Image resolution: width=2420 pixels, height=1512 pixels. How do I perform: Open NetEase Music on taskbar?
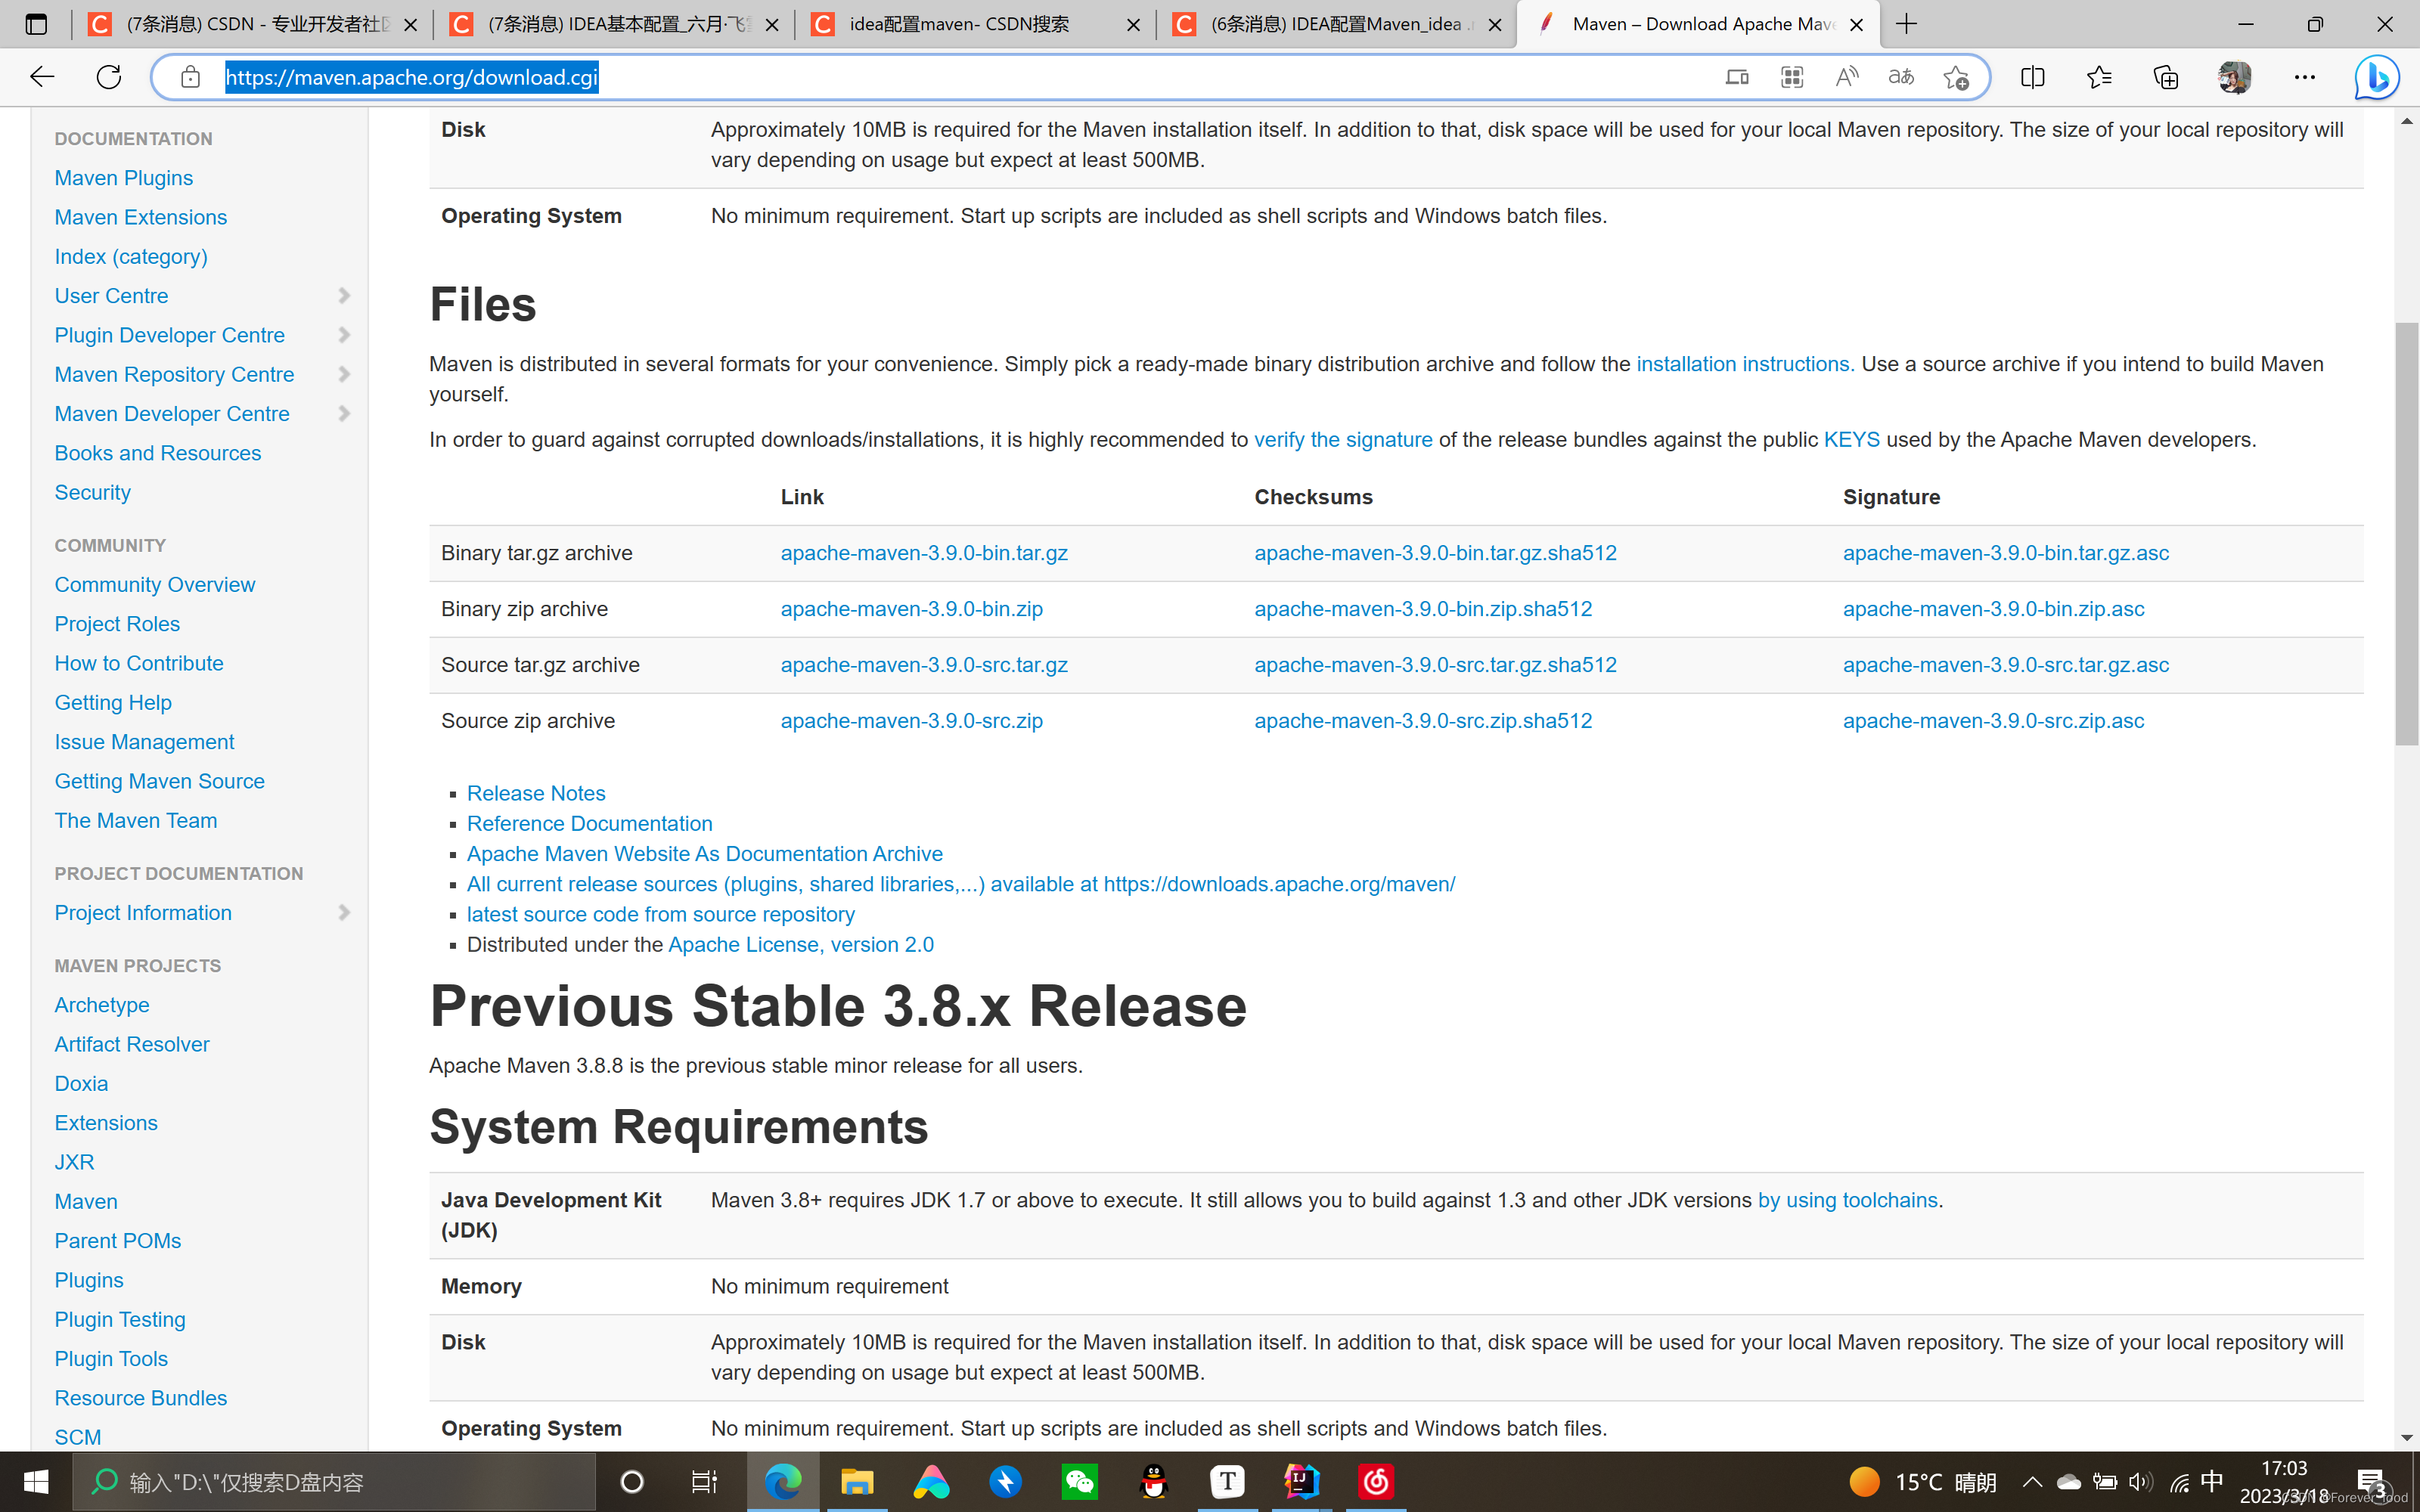[x=1376, y=1482]
